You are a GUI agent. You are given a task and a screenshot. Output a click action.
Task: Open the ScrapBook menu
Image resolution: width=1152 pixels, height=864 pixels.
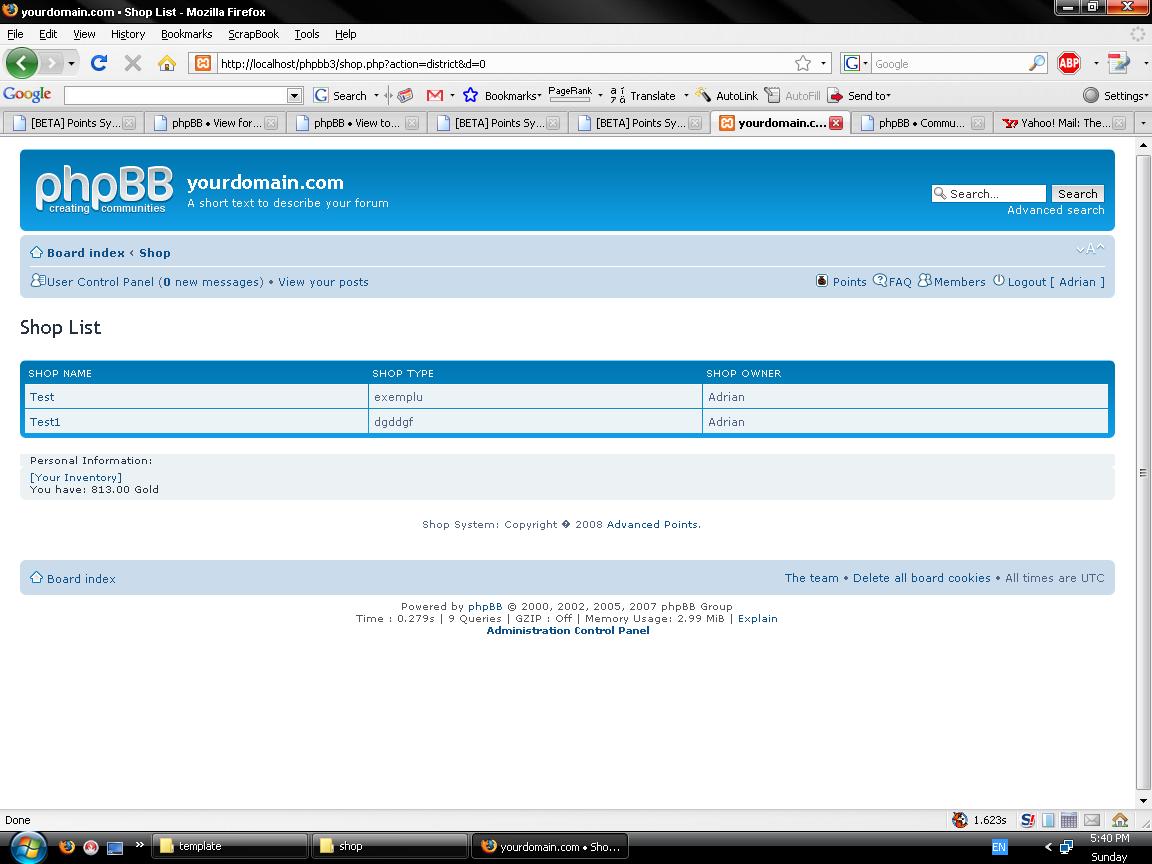click(x=253, y=34)
